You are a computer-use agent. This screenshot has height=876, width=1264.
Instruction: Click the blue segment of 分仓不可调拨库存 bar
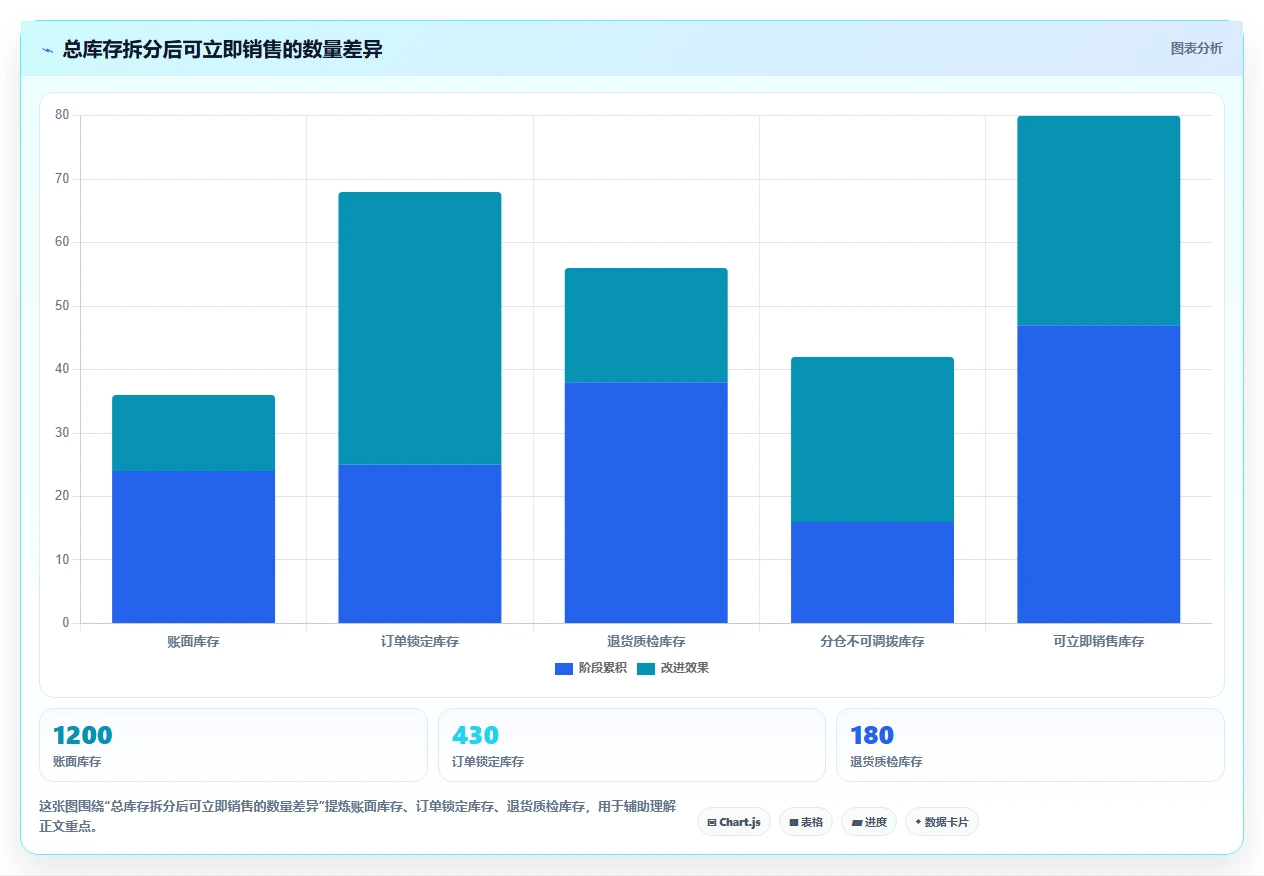click(x=872, y=572)
